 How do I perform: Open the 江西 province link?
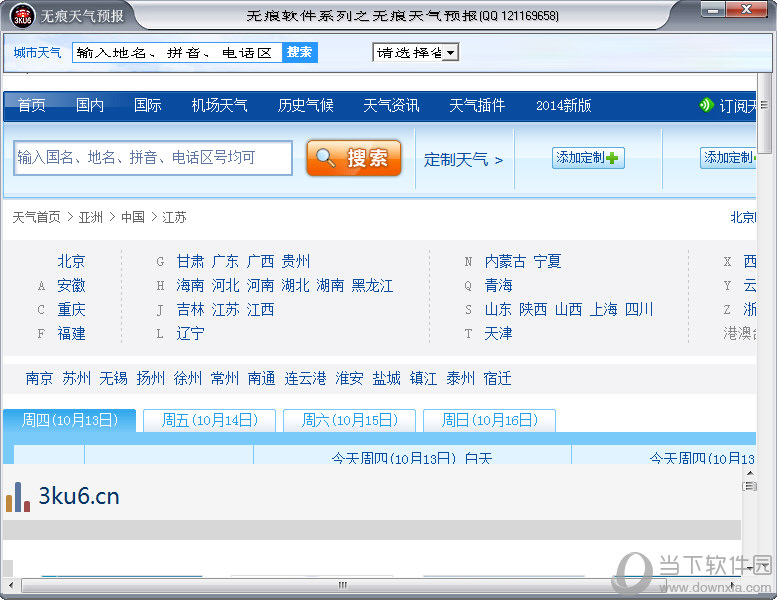click(261, 310)
